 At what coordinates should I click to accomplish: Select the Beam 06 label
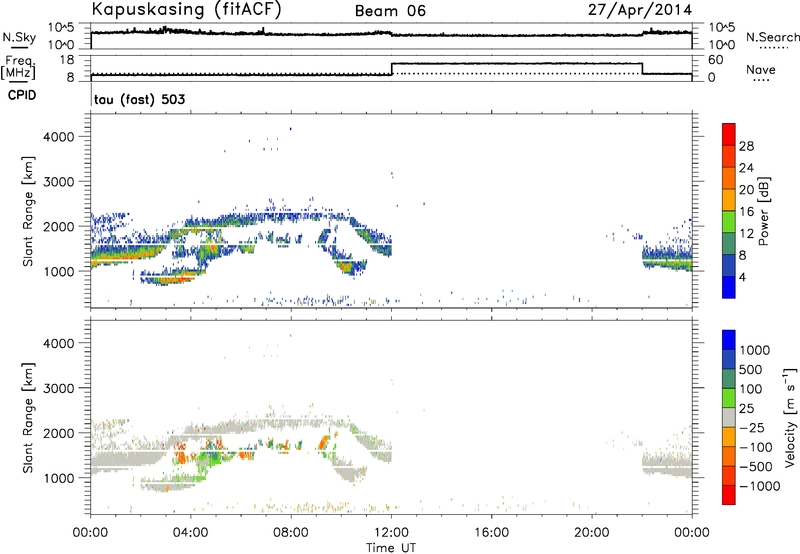[x=390, y=11]
